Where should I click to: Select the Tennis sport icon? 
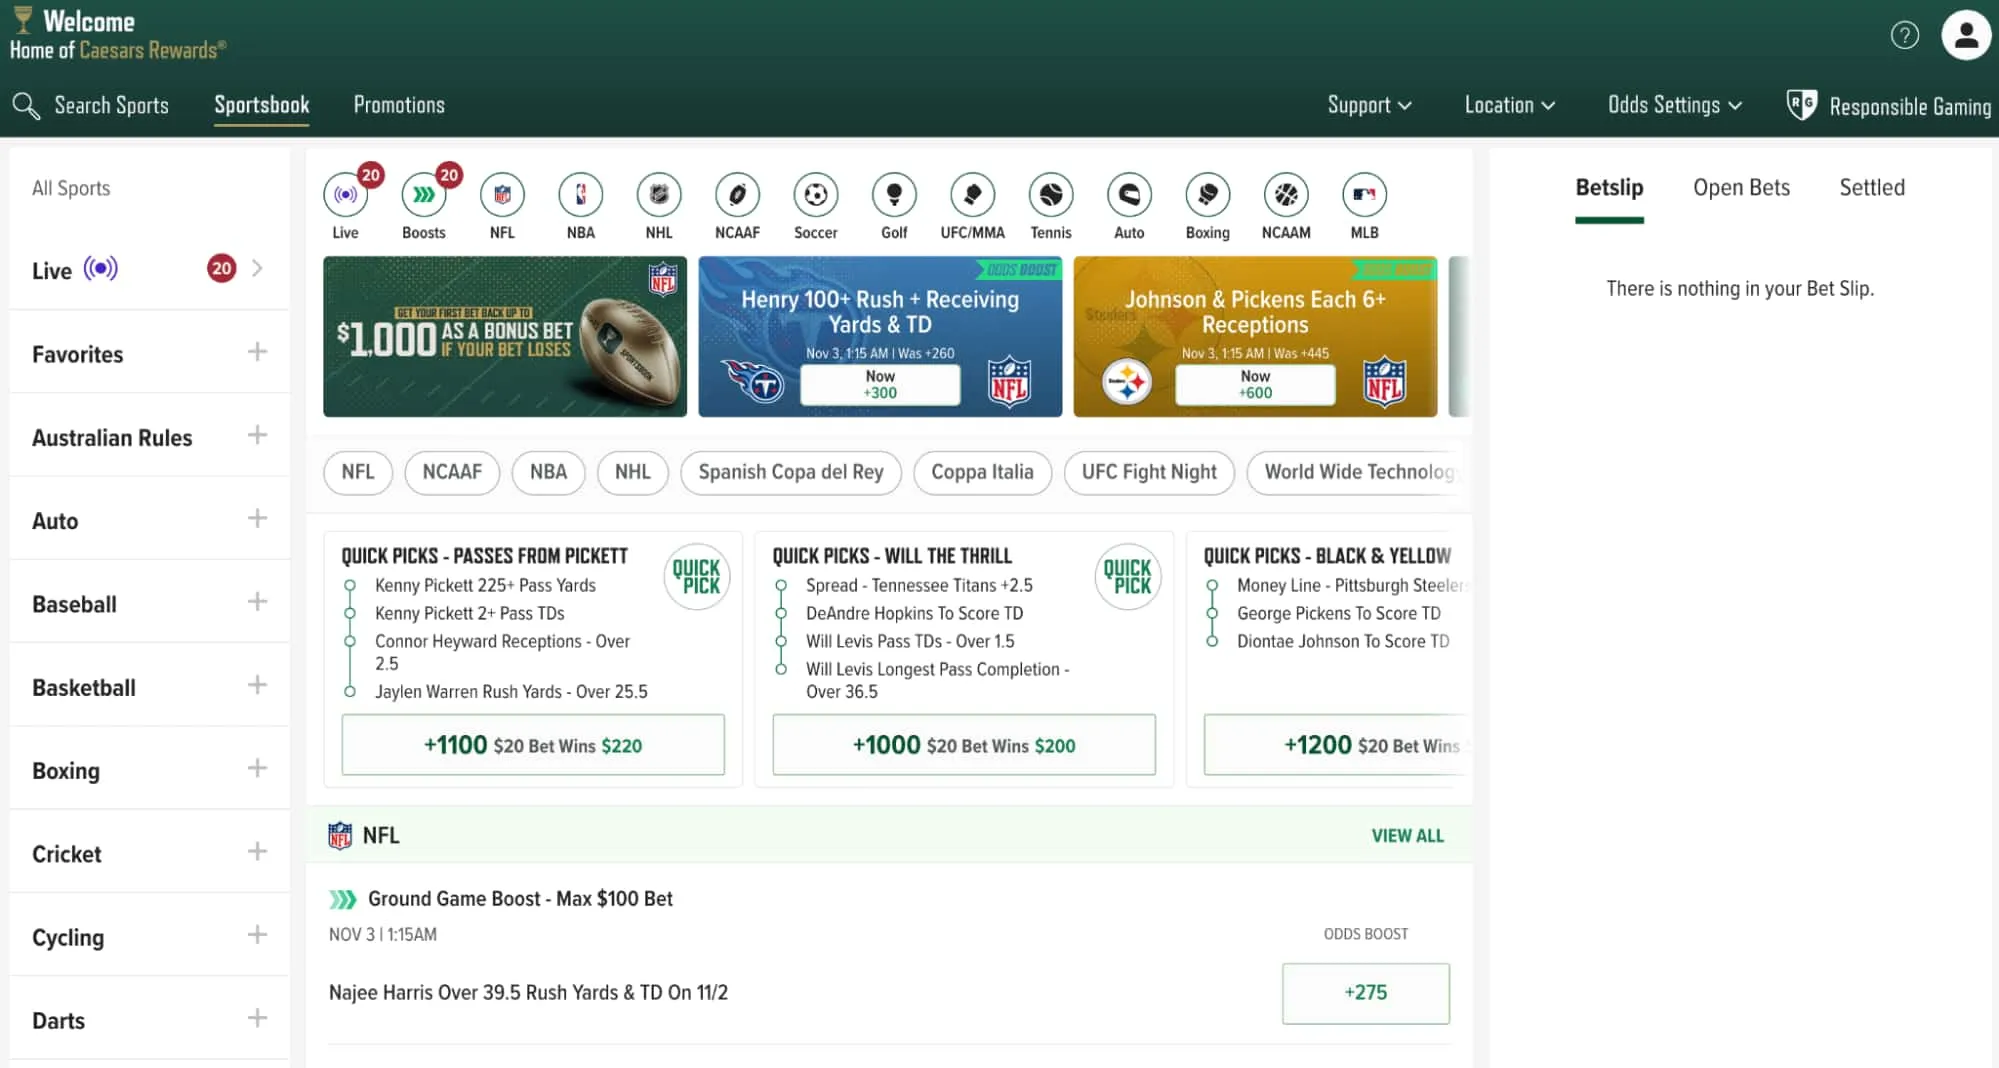tap(1051, 195)
